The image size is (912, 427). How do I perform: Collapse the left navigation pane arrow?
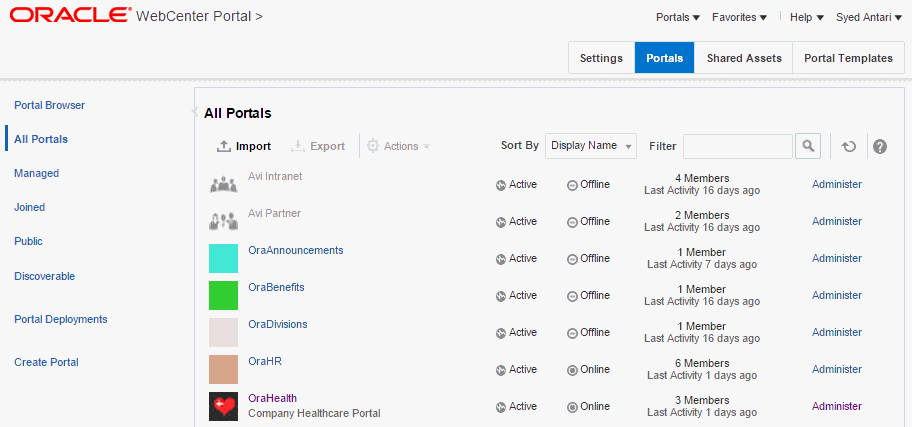pyautogui.click(x=195, y=112)
